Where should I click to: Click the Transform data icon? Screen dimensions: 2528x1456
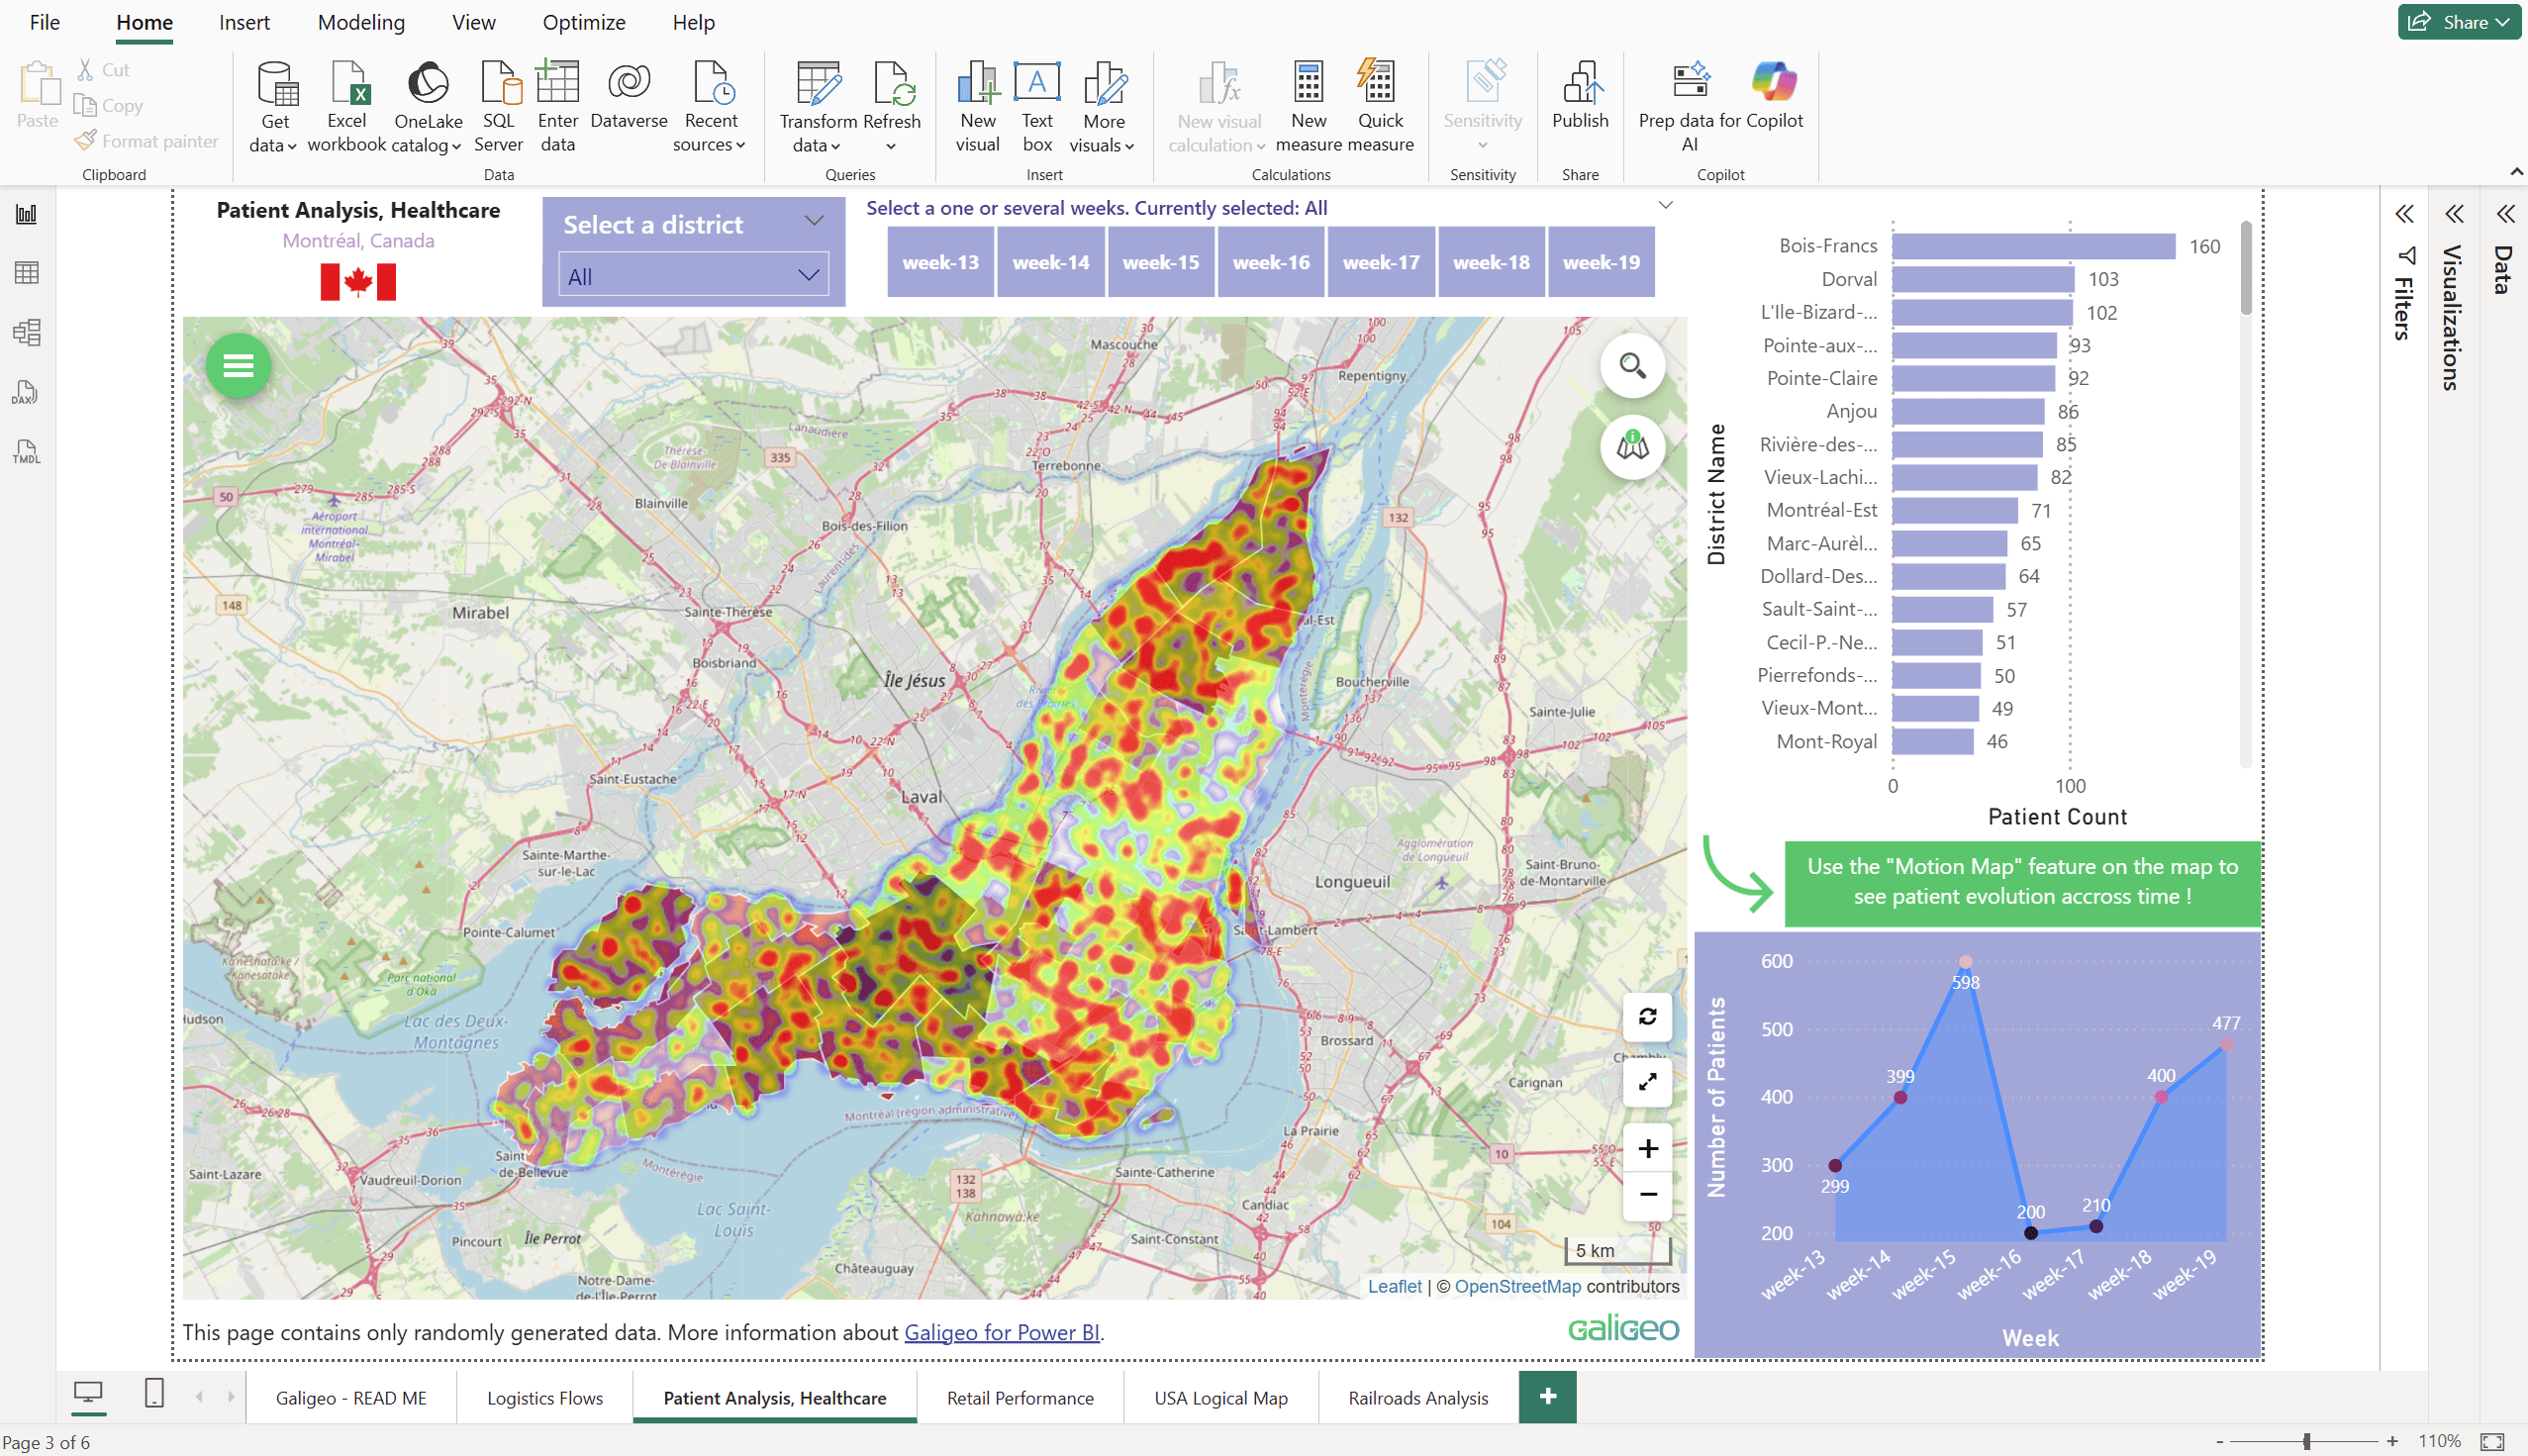coord(818,84)
